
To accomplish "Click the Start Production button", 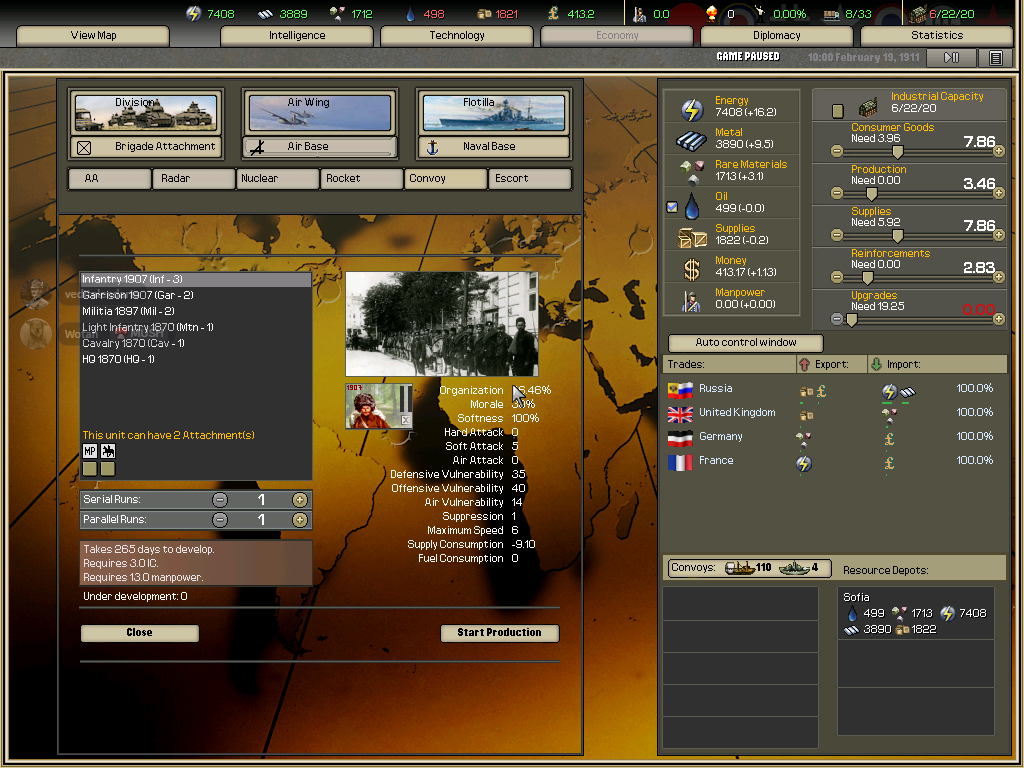I will (x=500, y=633).
